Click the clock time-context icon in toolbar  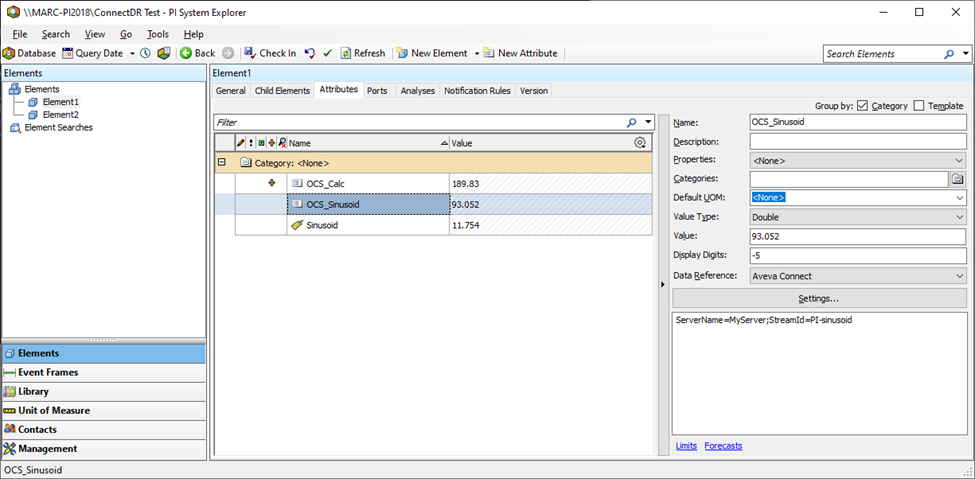[x=146, y=53]
